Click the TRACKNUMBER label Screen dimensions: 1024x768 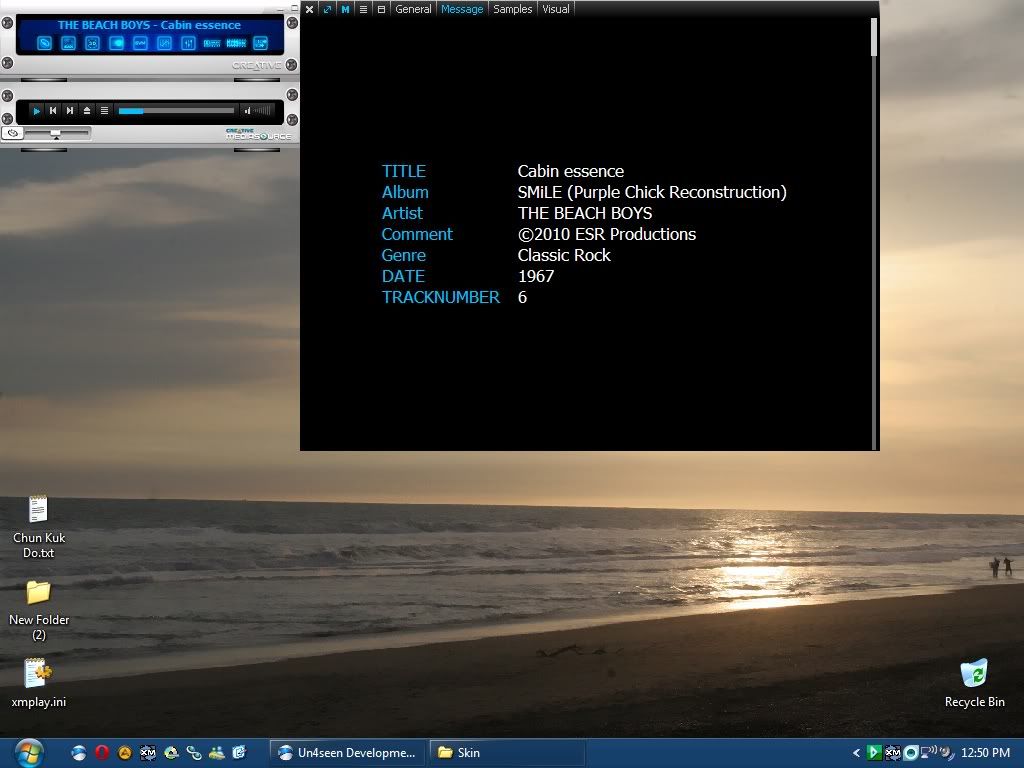tap(441, 297)
